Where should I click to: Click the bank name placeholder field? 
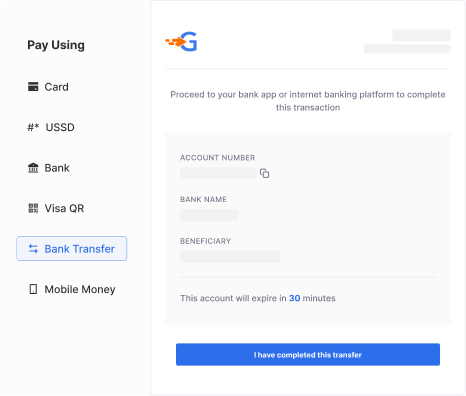209,215
